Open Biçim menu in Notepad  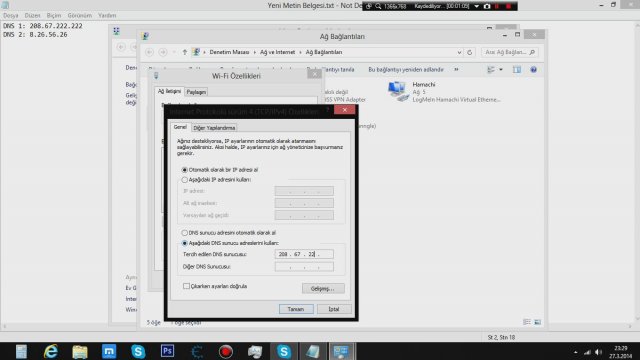pos(53,16)
